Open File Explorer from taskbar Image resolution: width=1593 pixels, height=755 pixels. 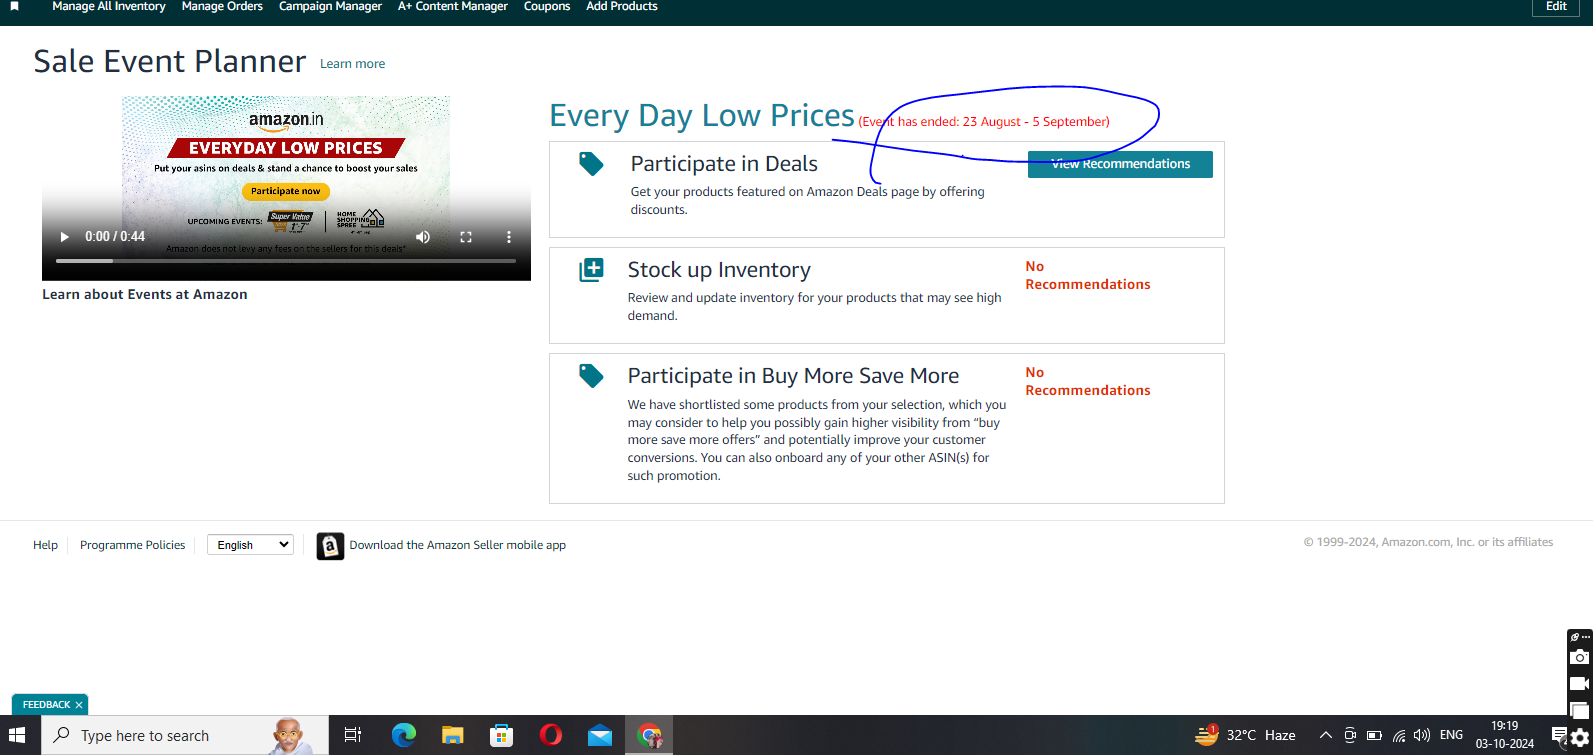(x=453, y=735)
